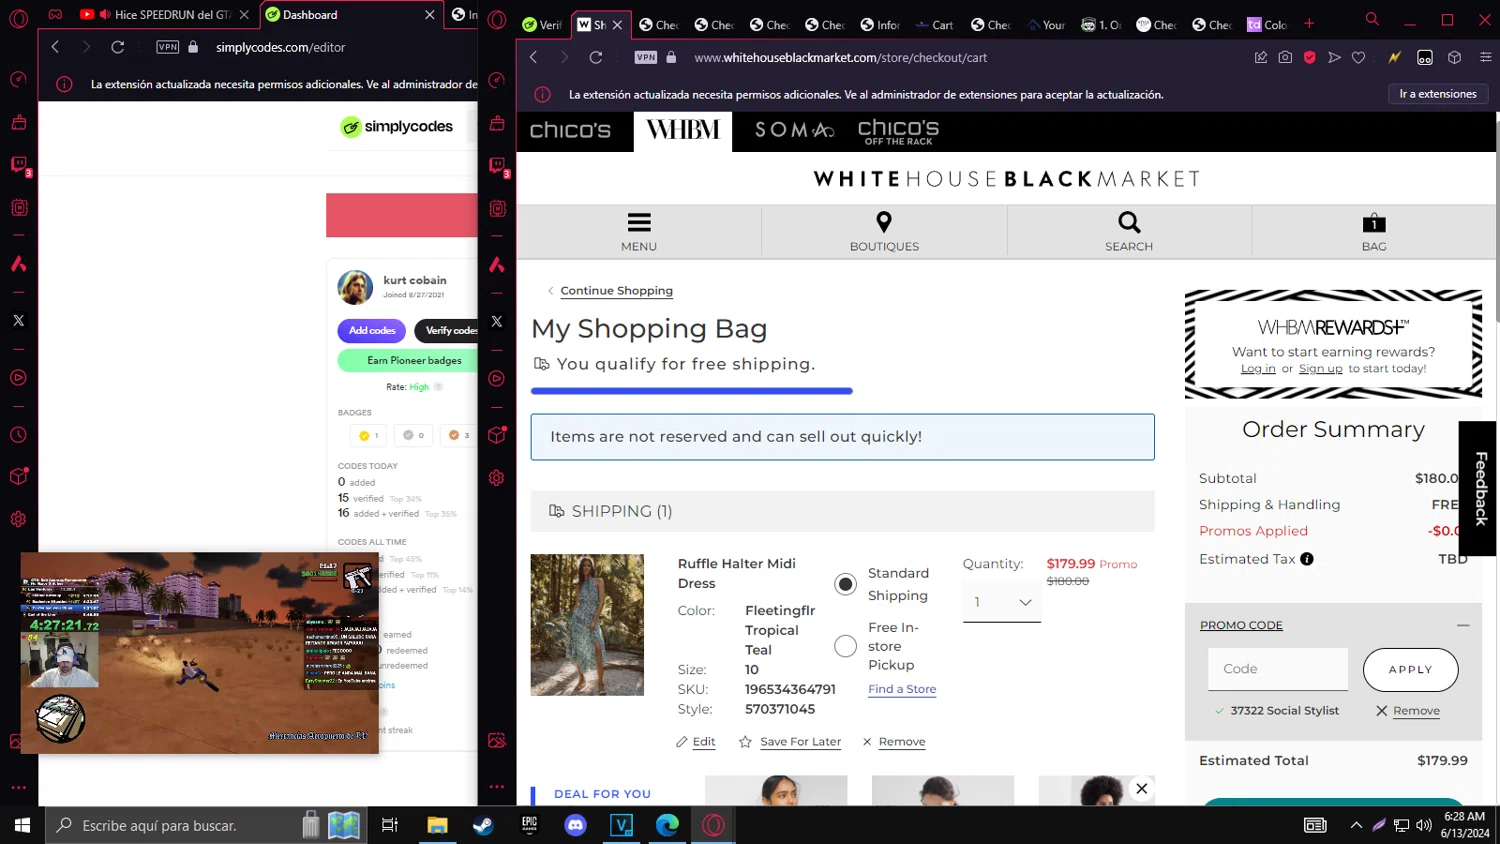Switch to the Dashboard browser tab
This screenshot has width=1500, height=844.
pos(350,15)
